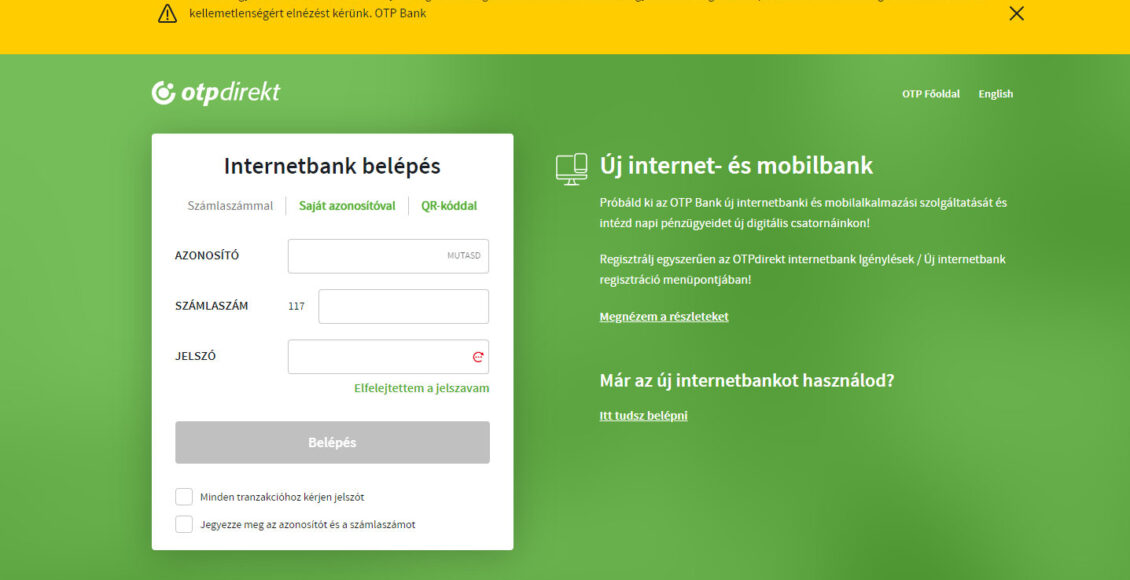
Task: Switch language to English
Action: (995, 94)
